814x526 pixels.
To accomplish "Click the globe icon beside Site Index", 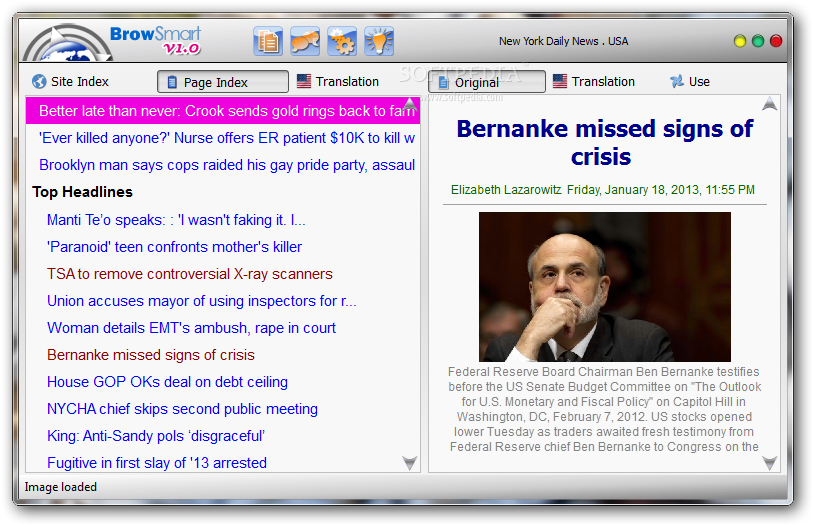I will point(39,82).
